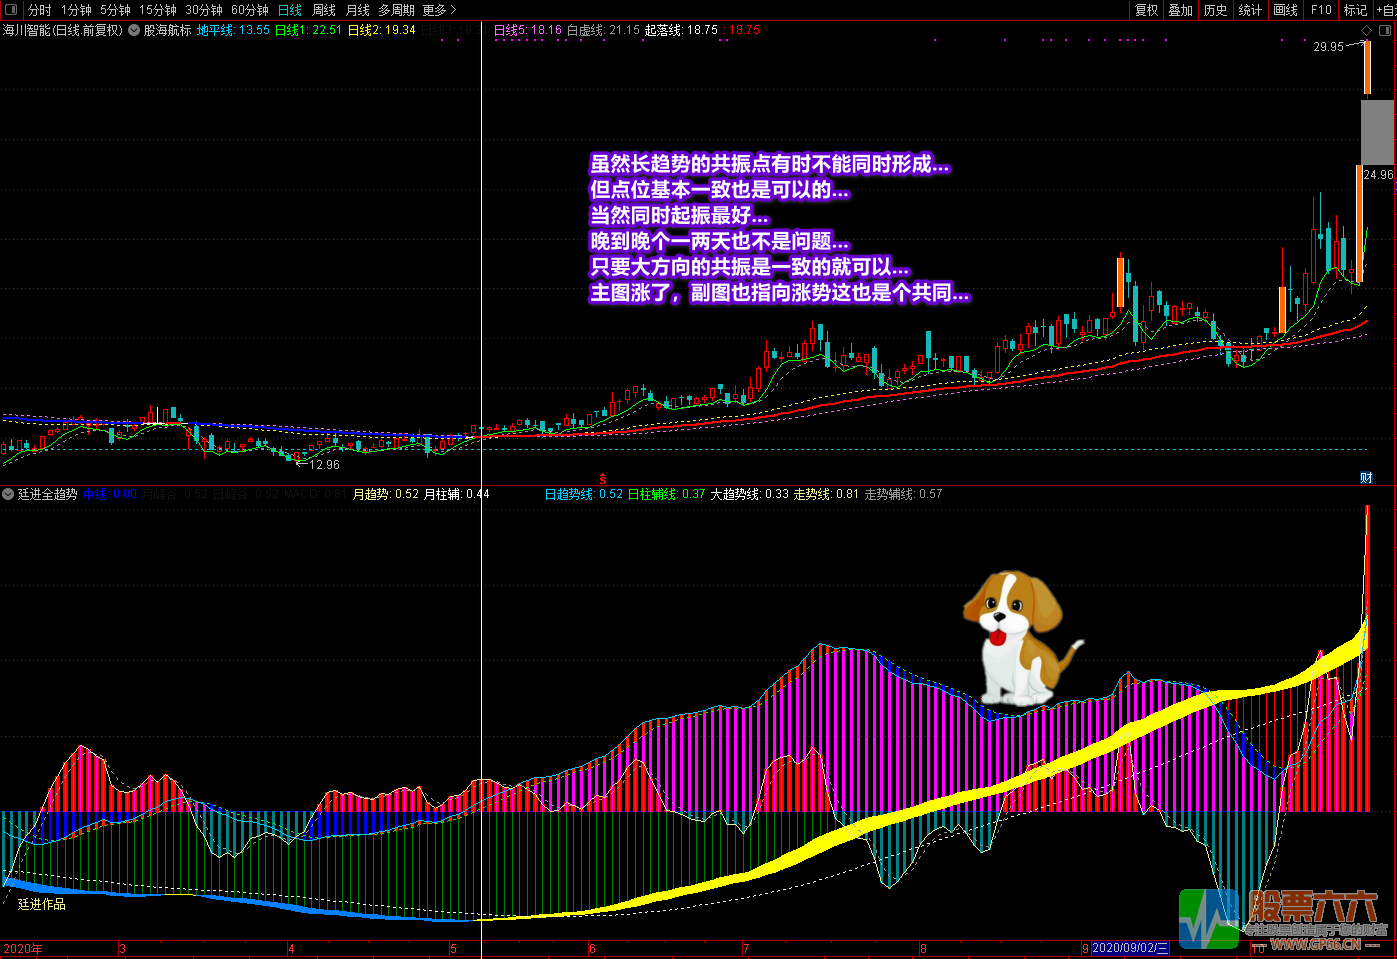The height and width of the screenshot is (959, 1397).
Task: Expand the 股海航标 indicator dropdown arrow
Action: point(134,31)
